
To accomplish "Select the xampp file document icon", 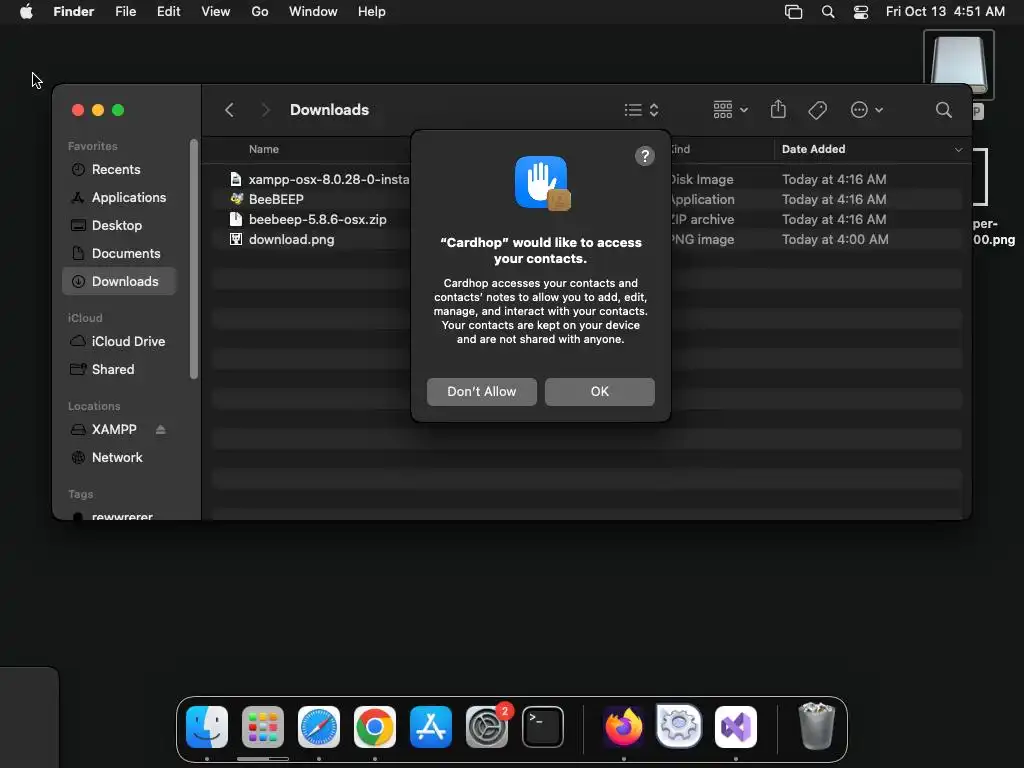I will click(236, 179).
